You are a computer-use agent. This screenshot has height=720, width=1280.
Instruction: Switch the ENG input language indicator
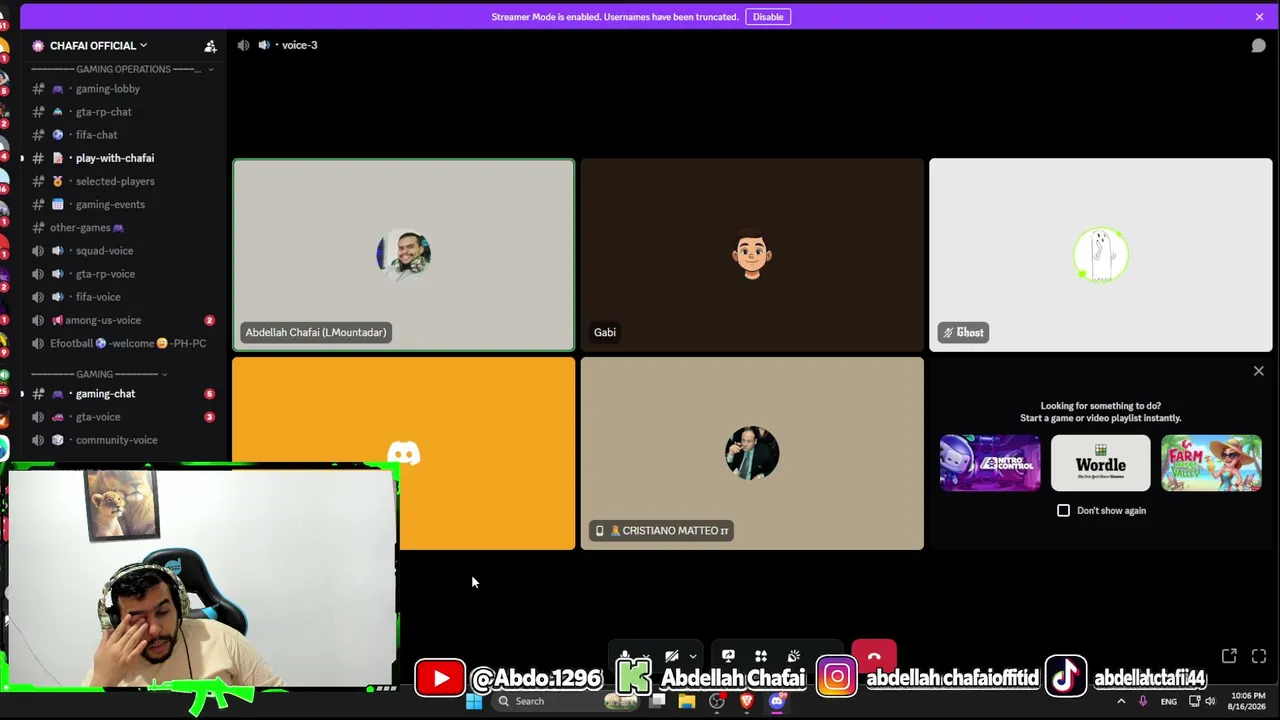coord(1168,701)
